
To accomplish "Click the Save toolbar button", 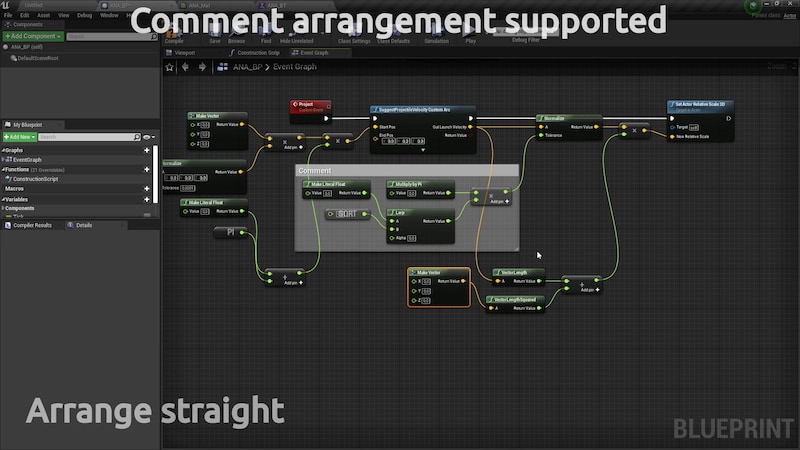I will (x=215, y=36).
